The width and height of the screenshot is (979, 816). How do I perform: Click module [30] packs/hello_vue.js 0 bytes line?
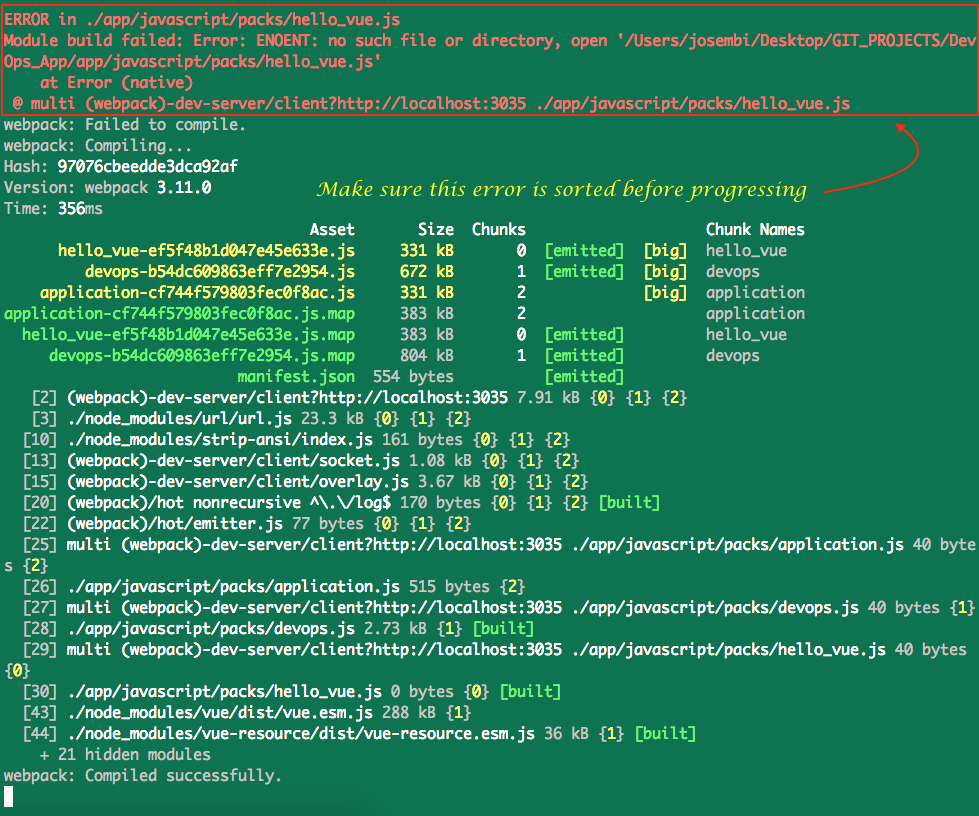(292, 691)
